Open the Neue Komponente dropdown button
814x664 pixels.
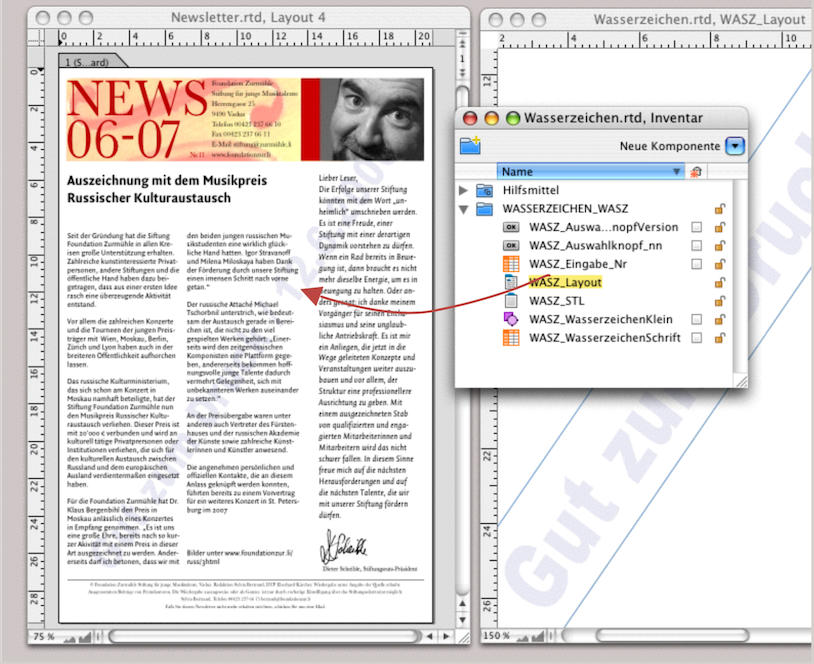735,146
